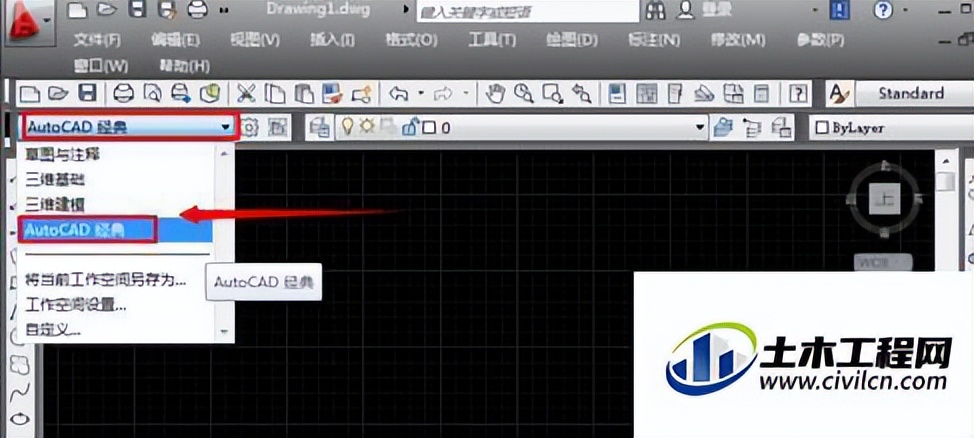Image resolution: width=974 pixels, height=438 pixels.
Task: Click the Help question icon in toolbar
Action: (x=798, y=94)
